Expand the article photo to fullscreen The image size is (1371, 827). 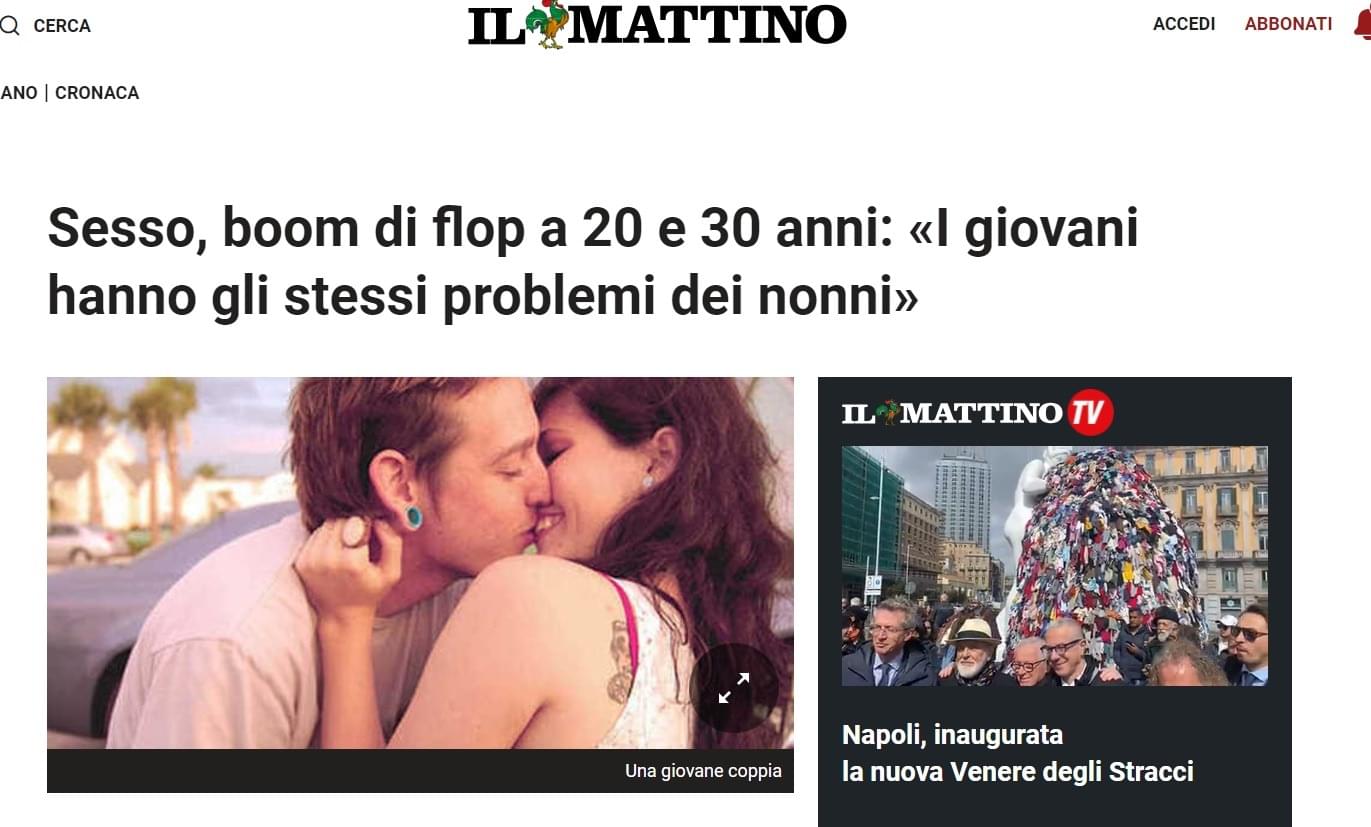coord(734,688)
